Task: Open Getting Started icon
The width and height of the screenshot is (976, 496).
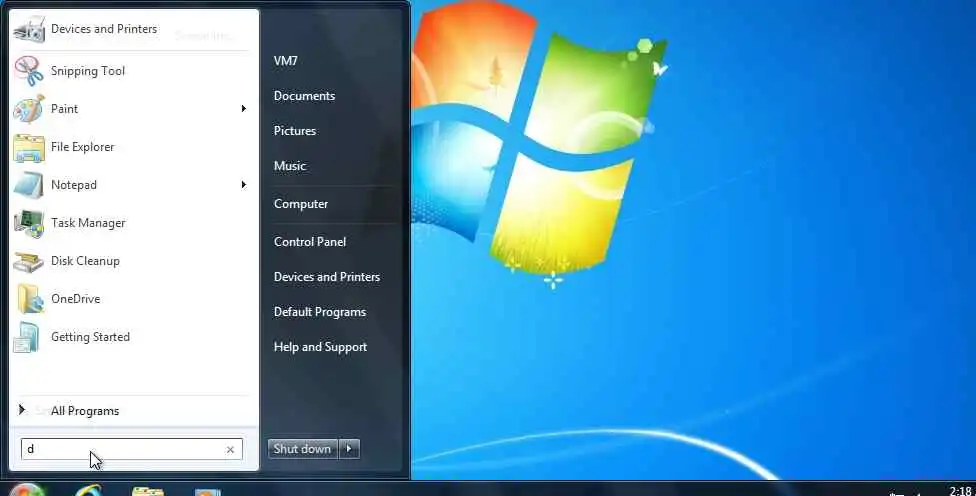Action: [27, 337]
